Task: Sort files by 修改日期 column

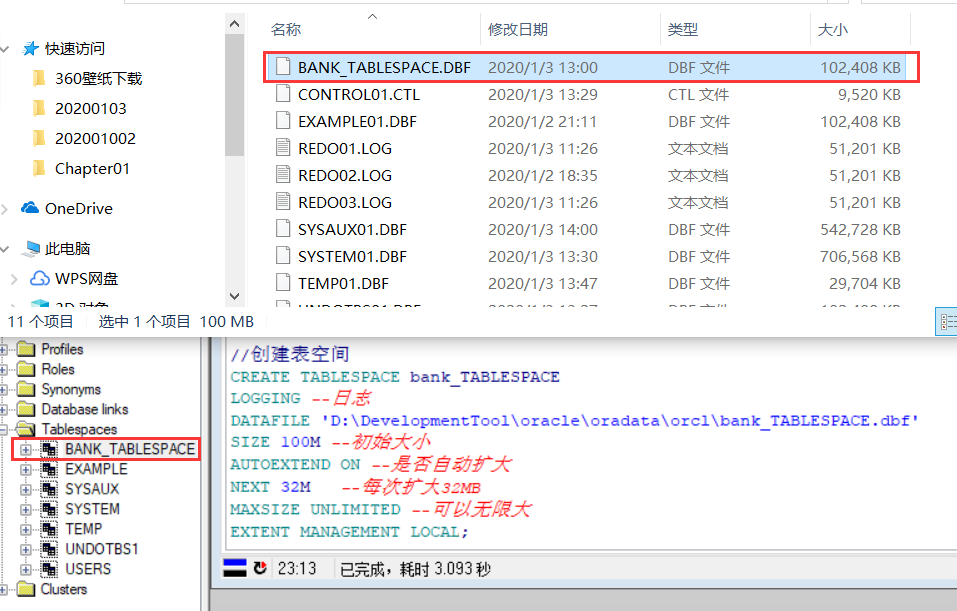Action: (518, 29)
